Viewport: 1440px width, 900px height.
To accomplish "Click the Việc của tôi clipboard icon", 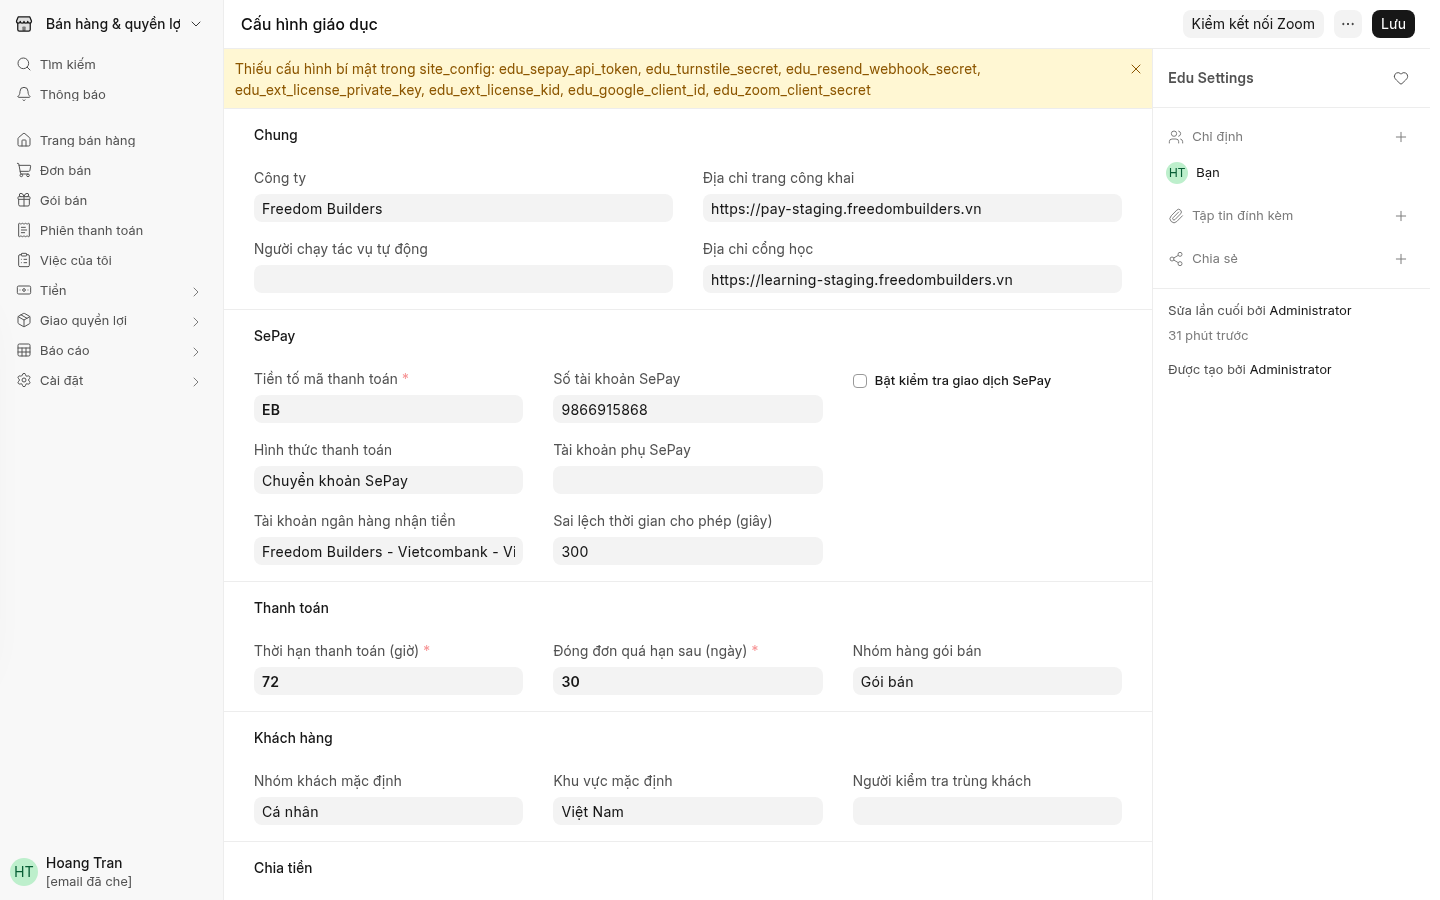I will [x=24, y=260].
